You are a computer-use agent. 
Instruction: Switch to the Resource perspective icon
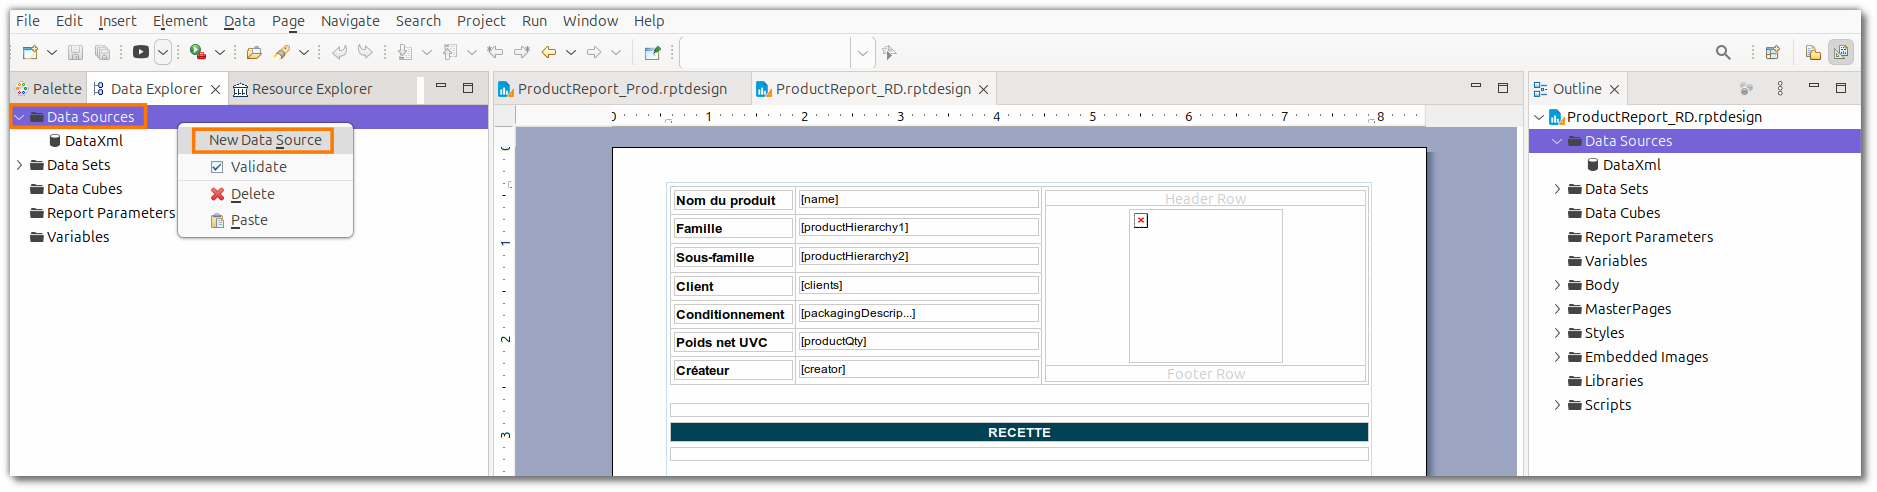tap(1813, 52)
